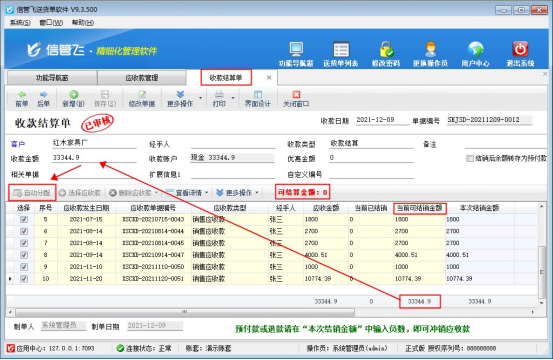
Task: Uncheck the checkbox in row 9
Action: 24,267
